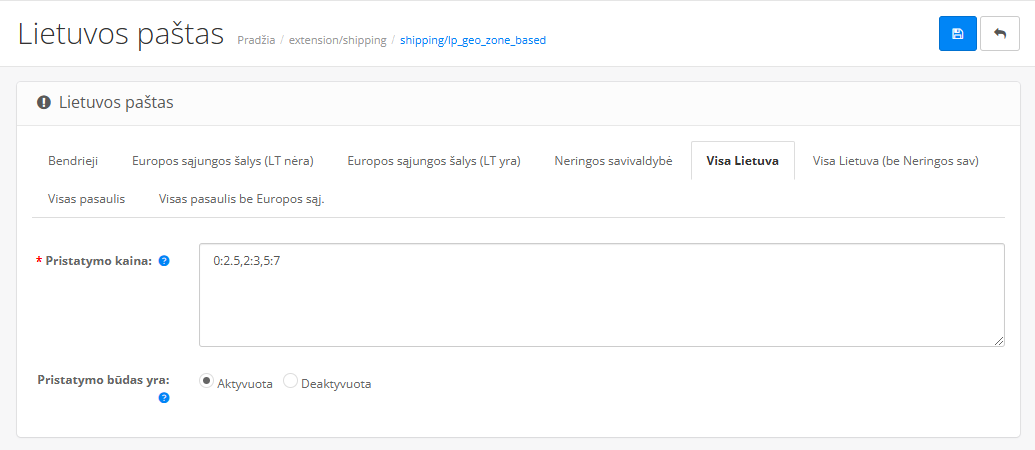Open the Bendrieji tab

click(x=73, y=161)
